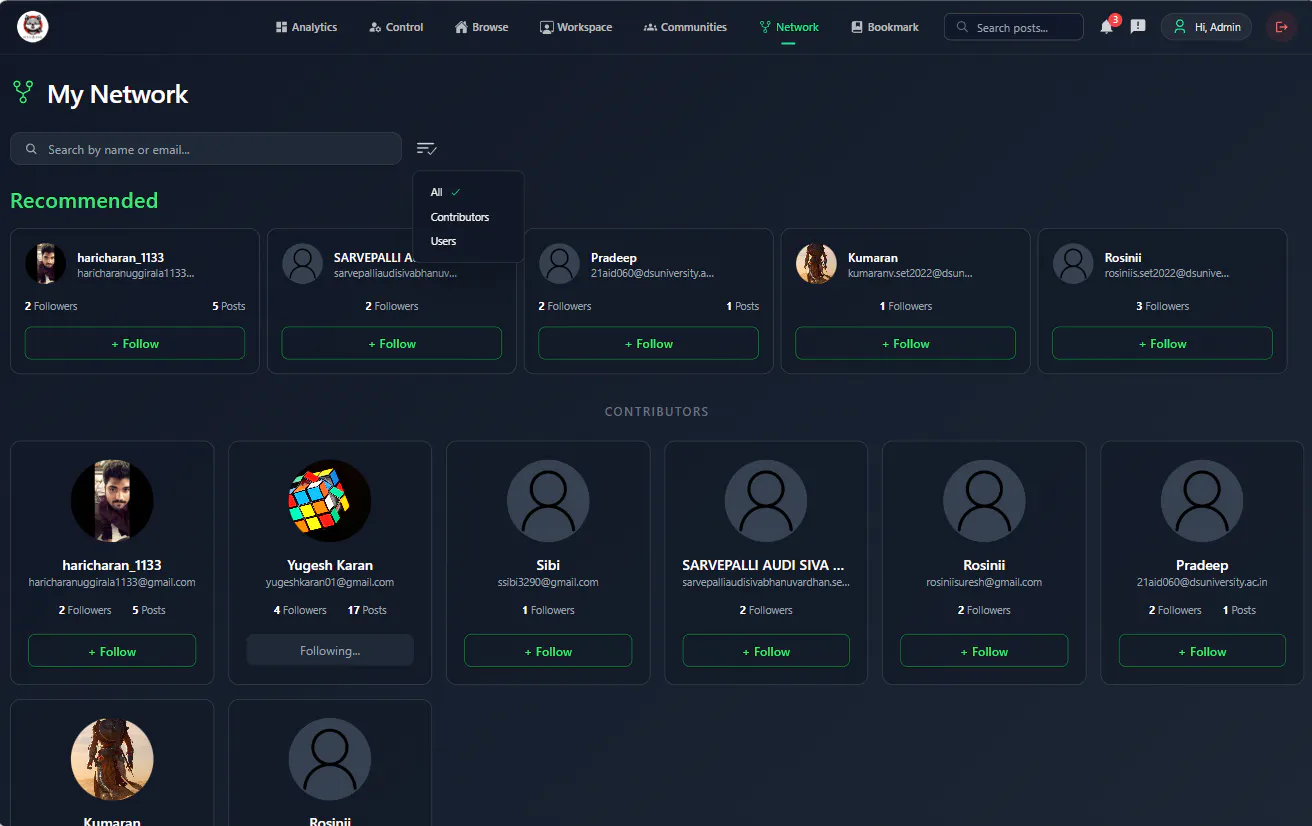This screenshot has width=1312, height=826.
Task: Click the 17 Posts count
Action: coord(367,610)
